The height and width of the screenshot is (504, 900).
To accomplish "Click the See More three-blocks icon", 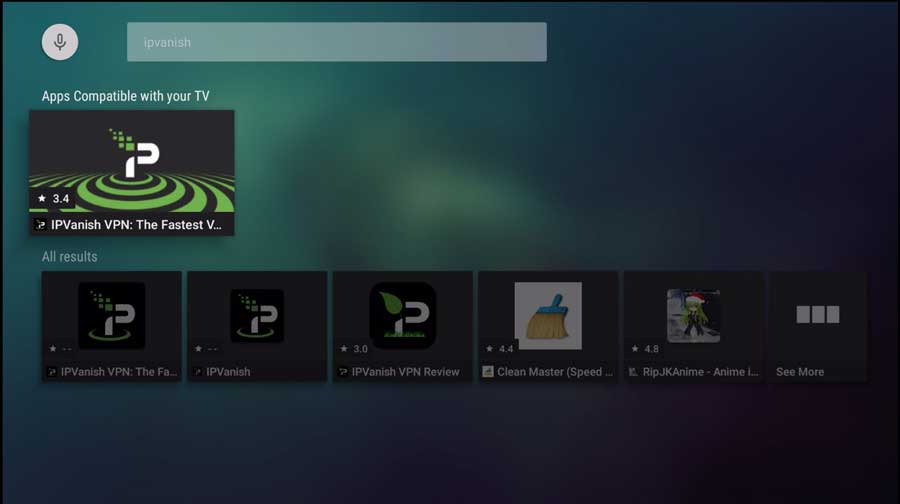I will coord(818,314).
